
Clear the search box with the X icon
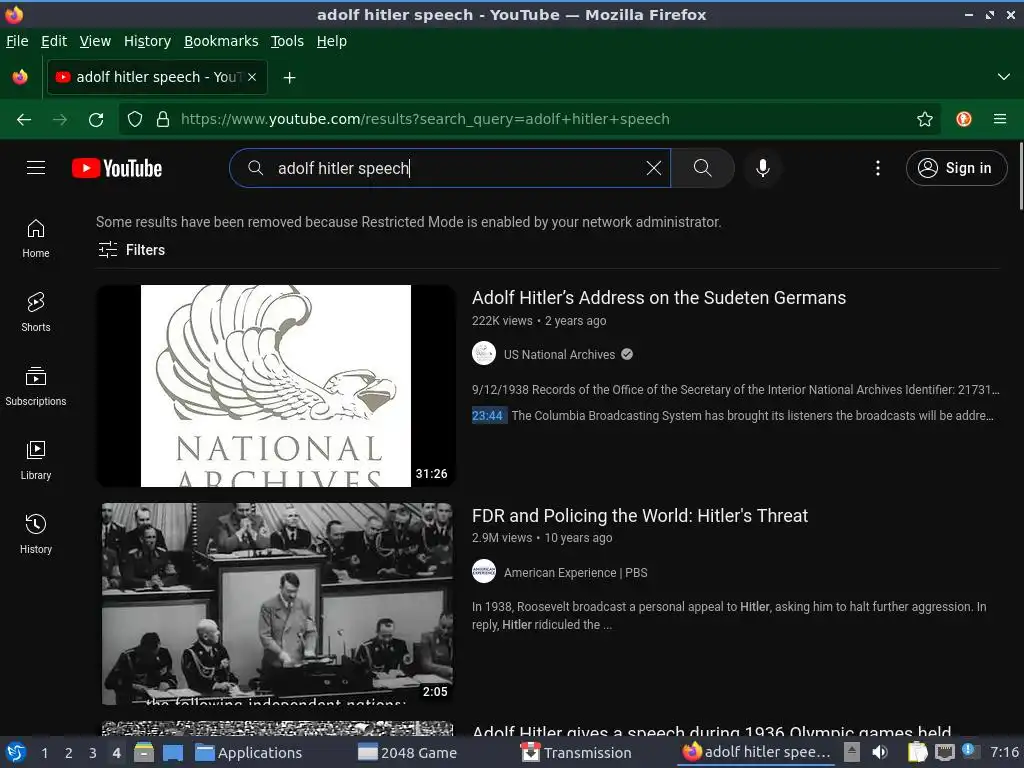click(653, 168)
